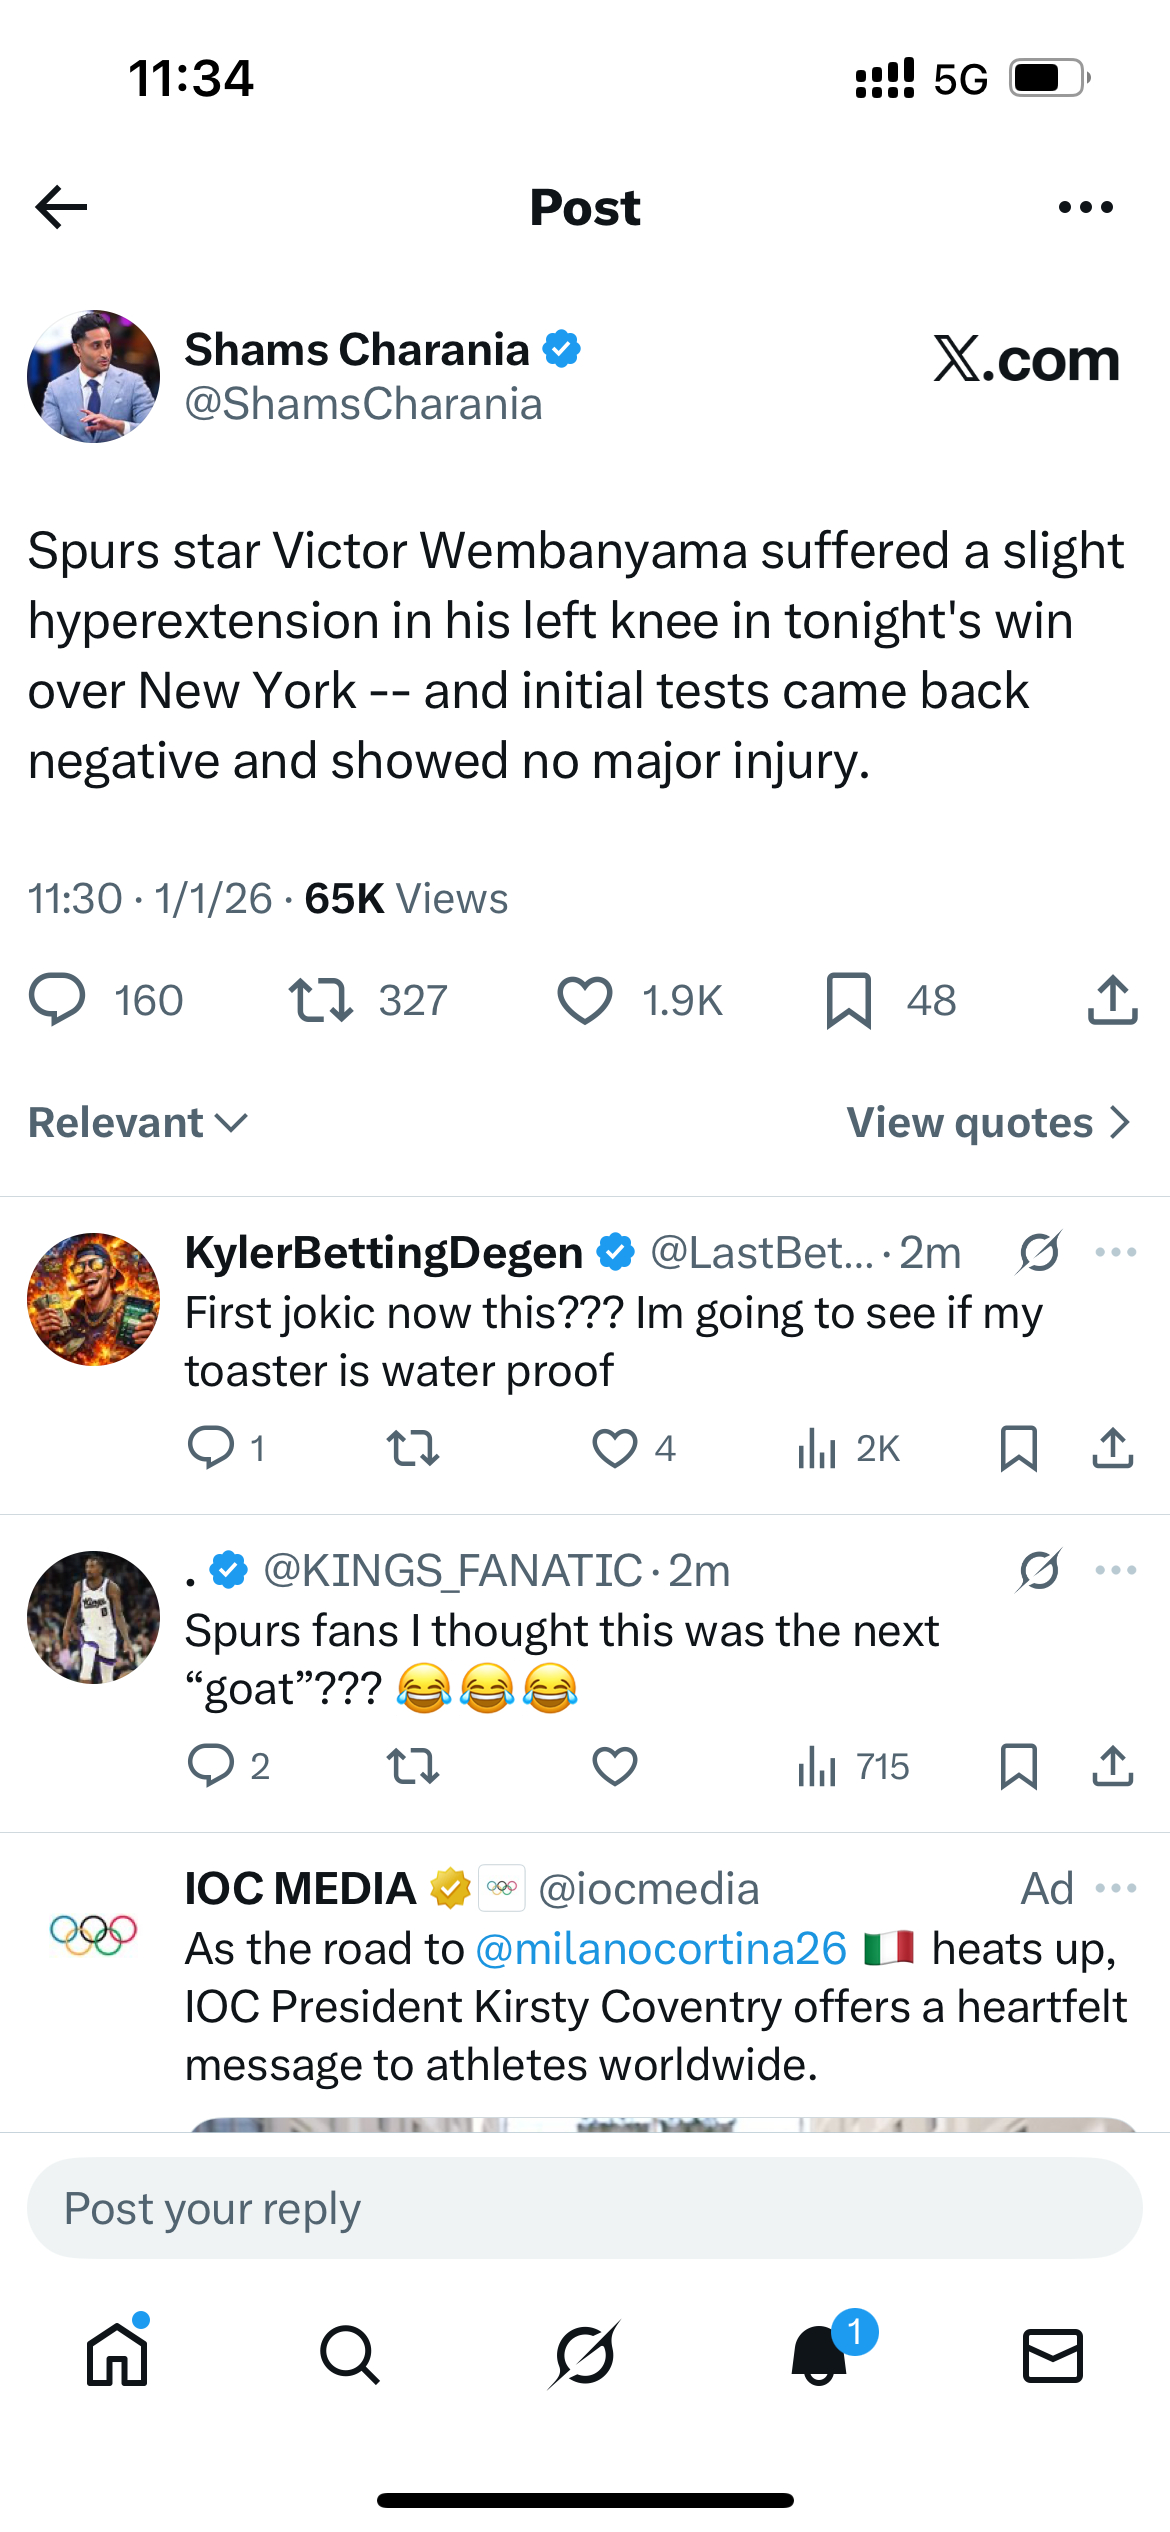The height and width of the screenshot is (2532, 1170).
Task: Open the Notifications bell tab
Action: point(820,2354)
